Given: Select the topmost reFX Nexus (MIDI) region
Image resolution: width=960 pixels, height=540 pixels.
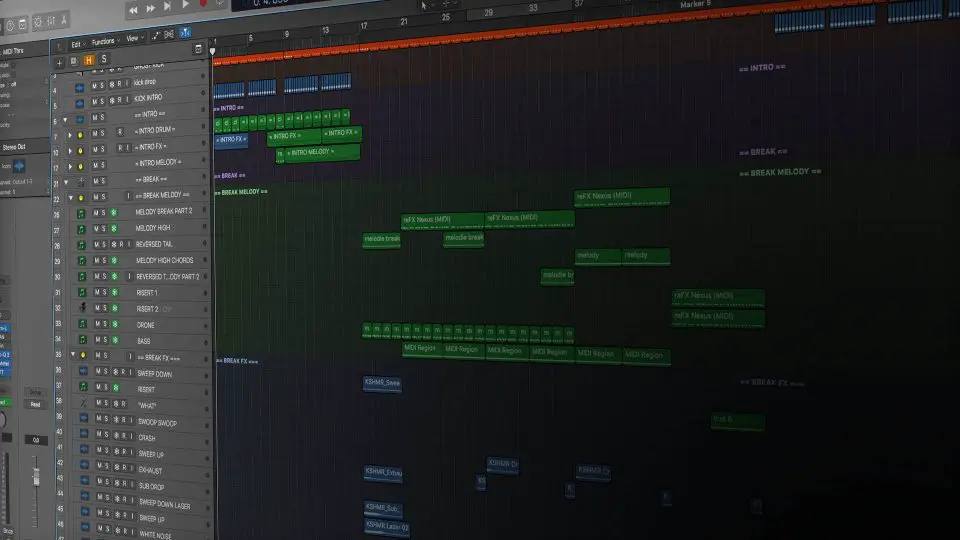Looking at the screenshot, I should tap(621, 197).
